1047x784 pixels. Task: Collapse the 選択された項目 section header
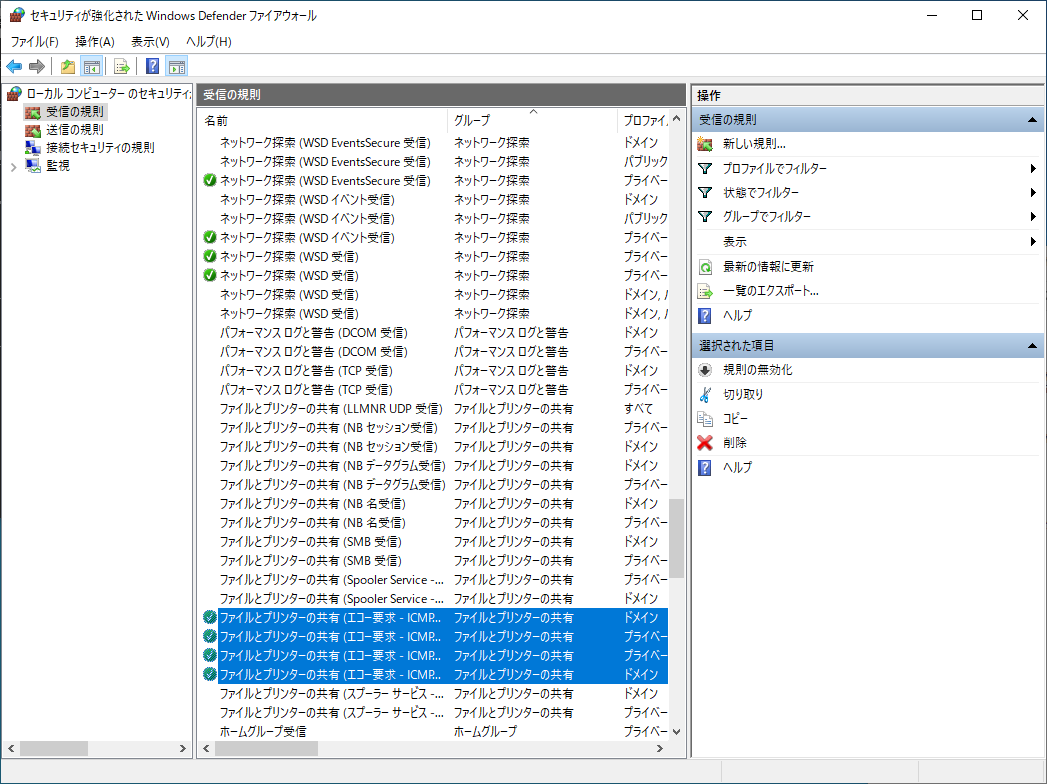click(x=868, y=345)
